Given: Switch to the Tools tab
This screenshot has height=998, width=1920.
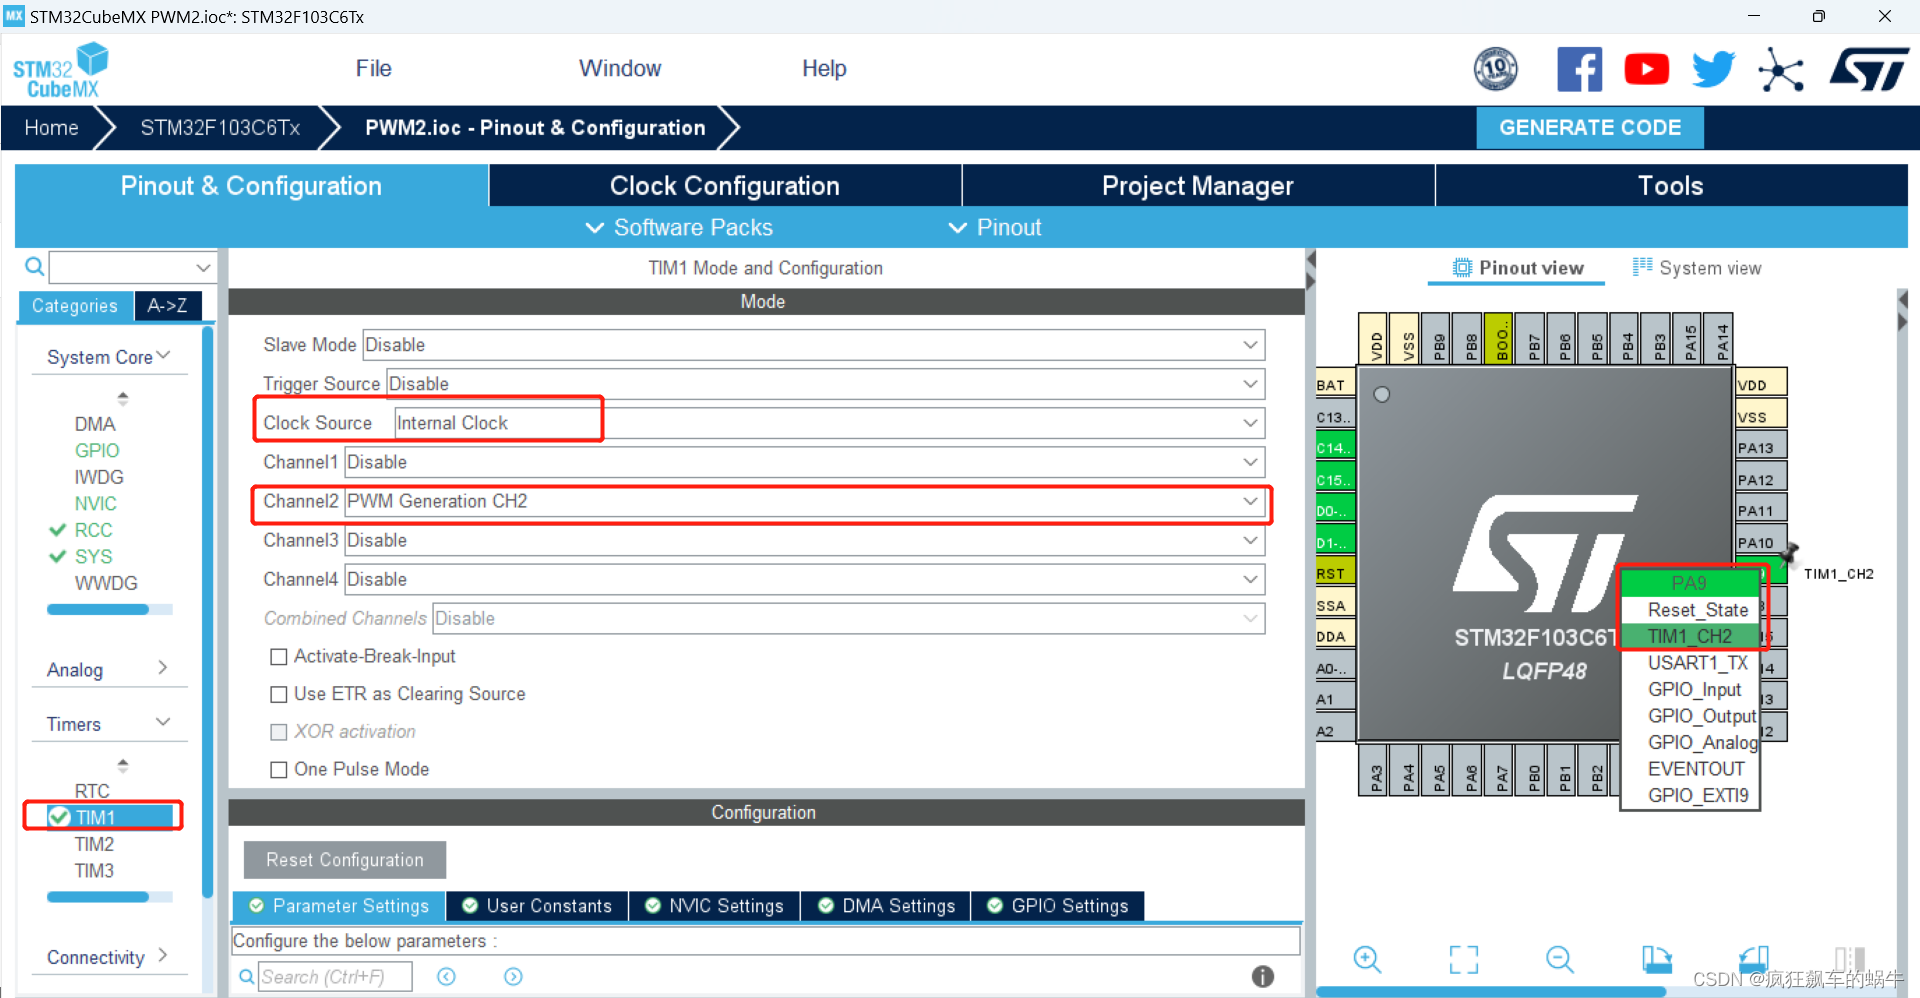Looking at the screenshot, I should tap(1671, 186).
